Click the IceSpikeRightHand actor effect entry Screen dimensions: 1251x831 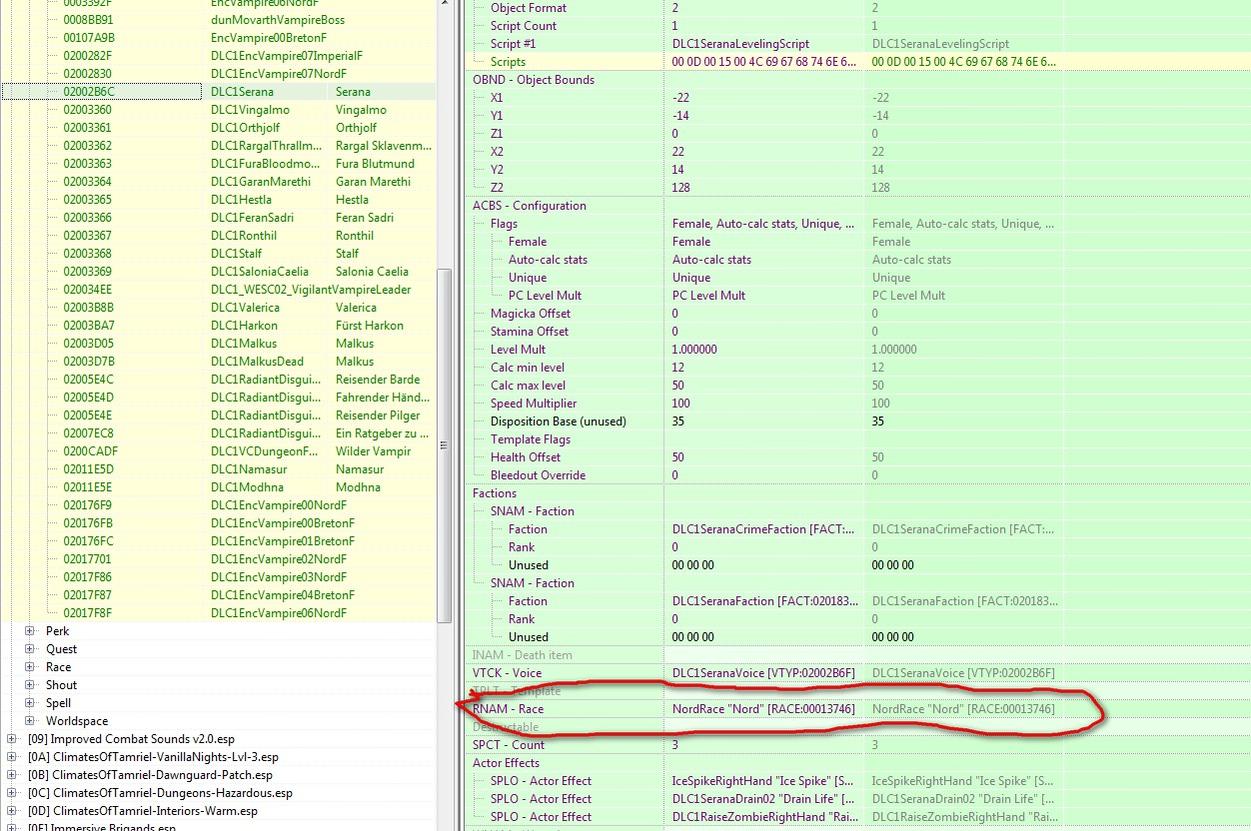[x=763, y=781]
